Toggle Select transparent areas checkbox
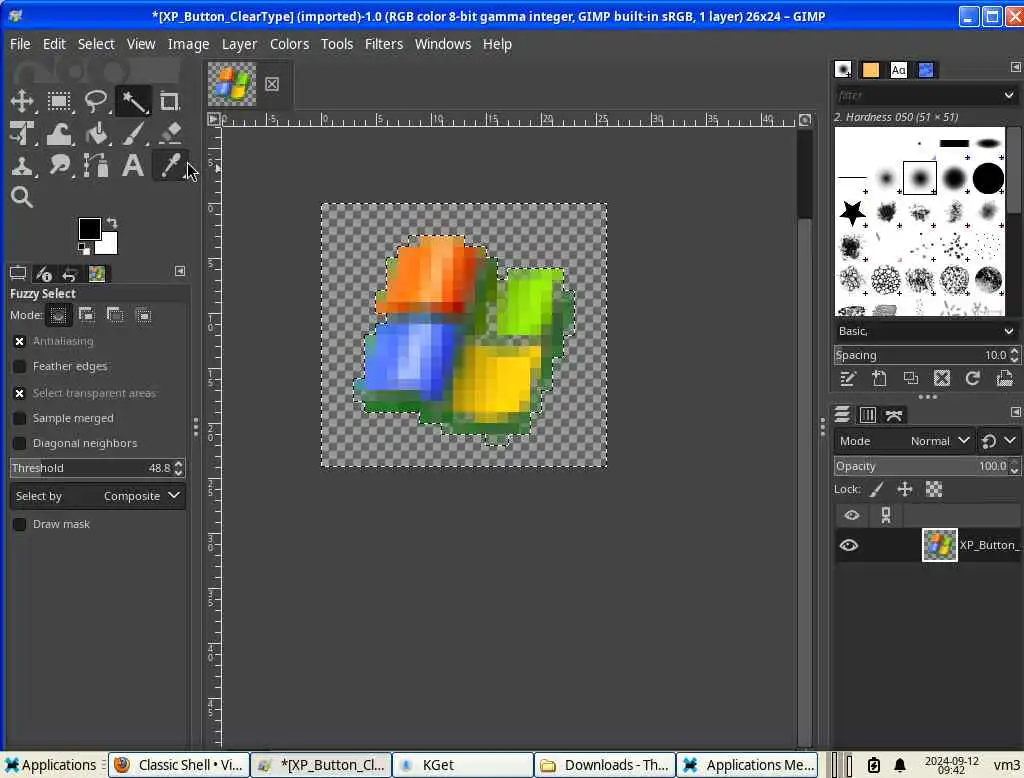The height and width of the screenshot is (778, 1024). [20, 393]
